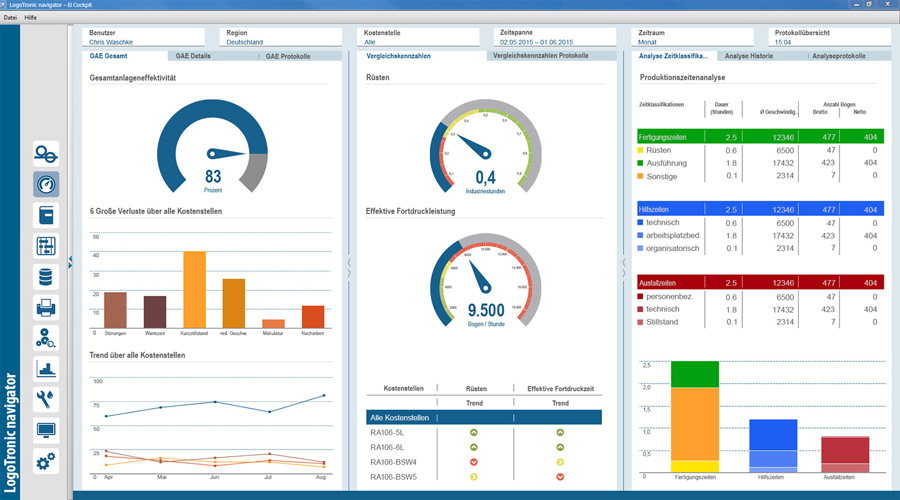900x500 pixels.
Task: Collapse the middle panel using right divider handle
Action: pyautogui.click(x=623, y=268)
